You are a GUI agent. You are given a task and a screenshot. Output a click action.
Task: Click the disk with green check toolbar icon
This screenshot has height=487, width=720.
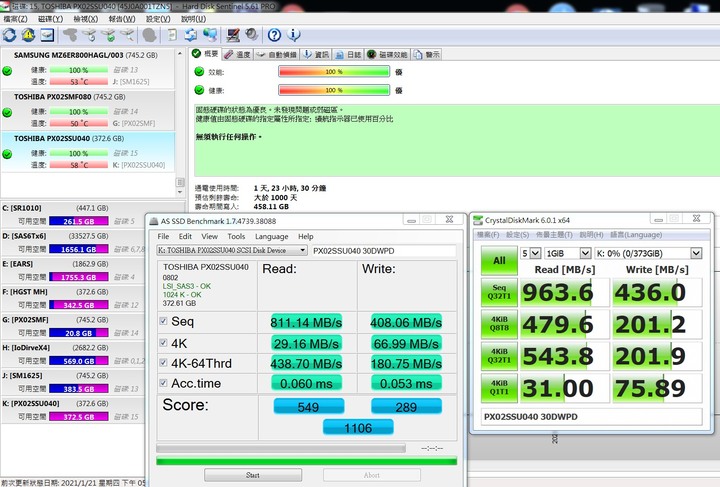[109, 35]
